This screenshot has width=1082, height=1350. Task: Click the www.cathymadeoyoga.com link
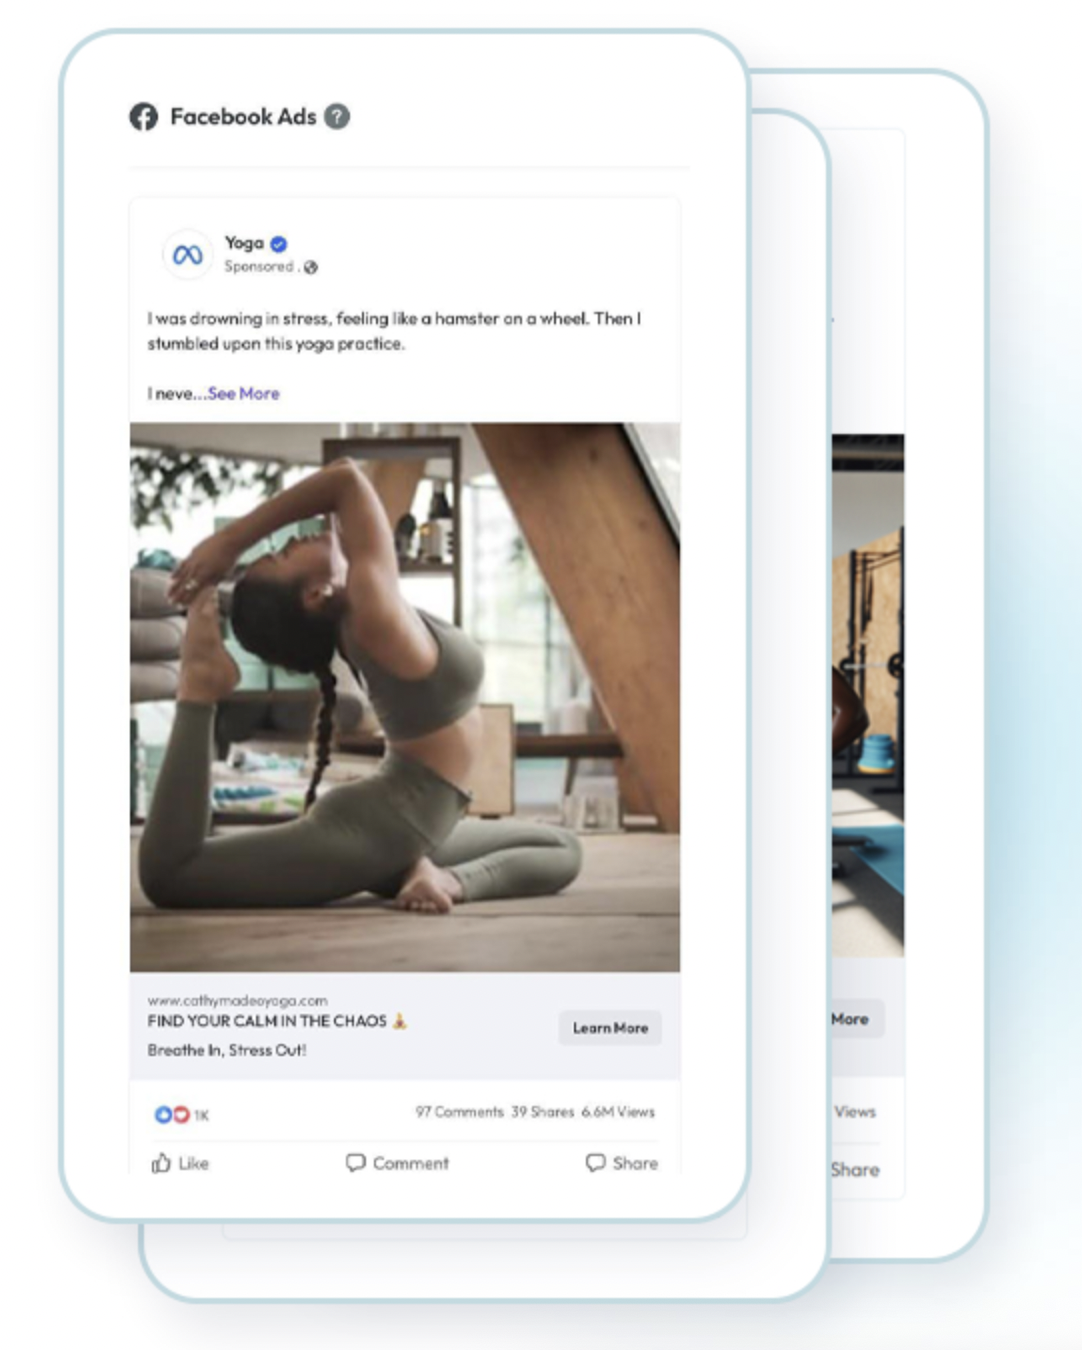pyautogui.click(x=237, y=1000)
